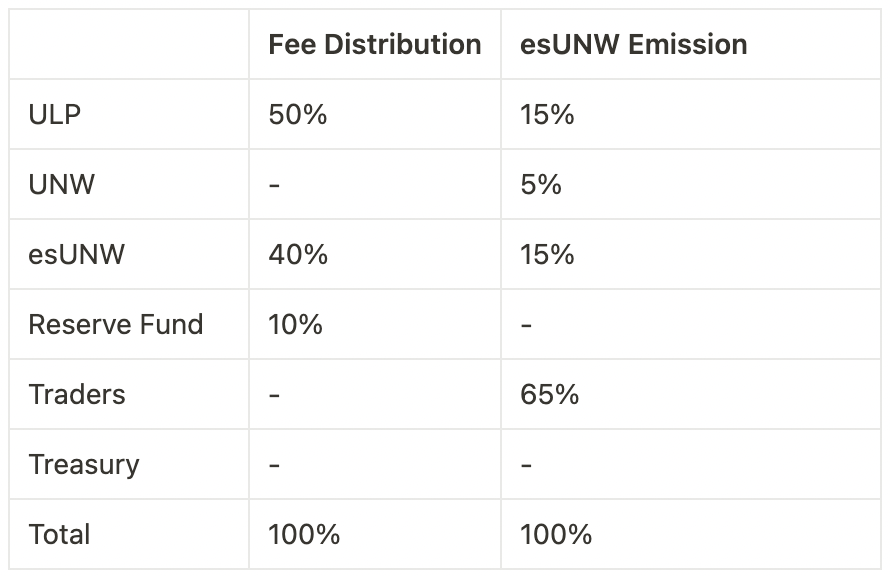Select the Treasury row label
The image size is (890, 576).
[83, 465]
